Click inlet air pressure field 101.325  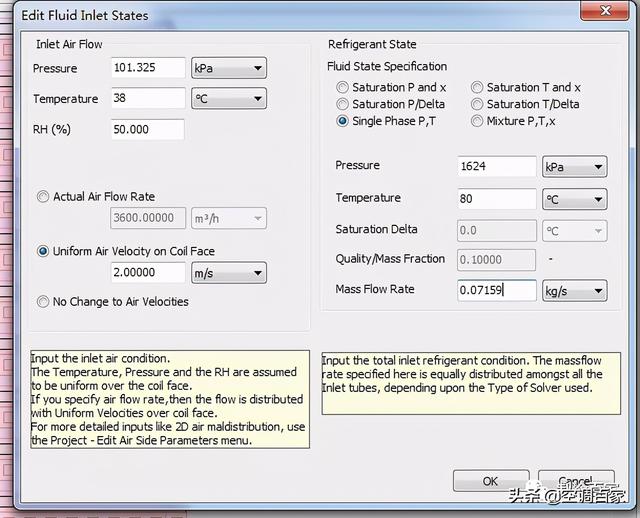click(148, 67)
